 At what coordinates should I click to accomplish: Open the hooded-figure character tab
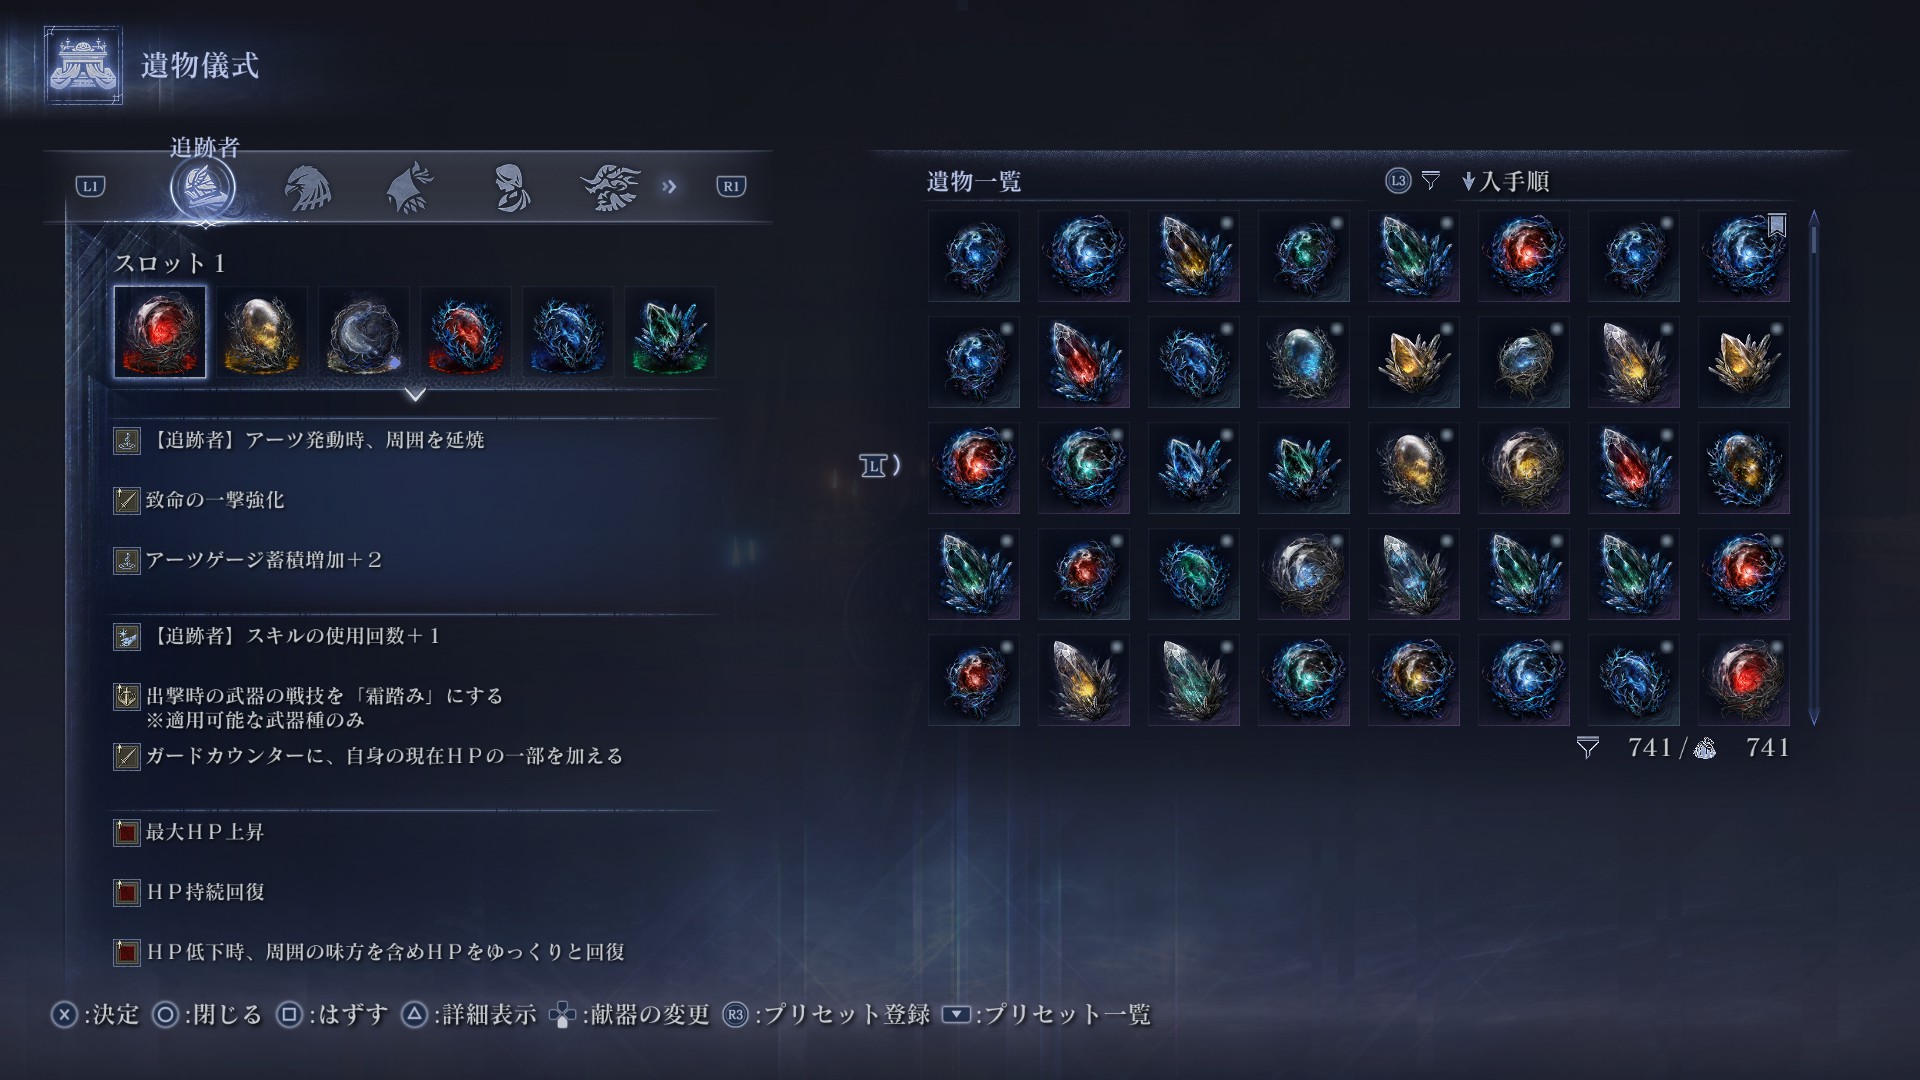click(x=409, y=187)
